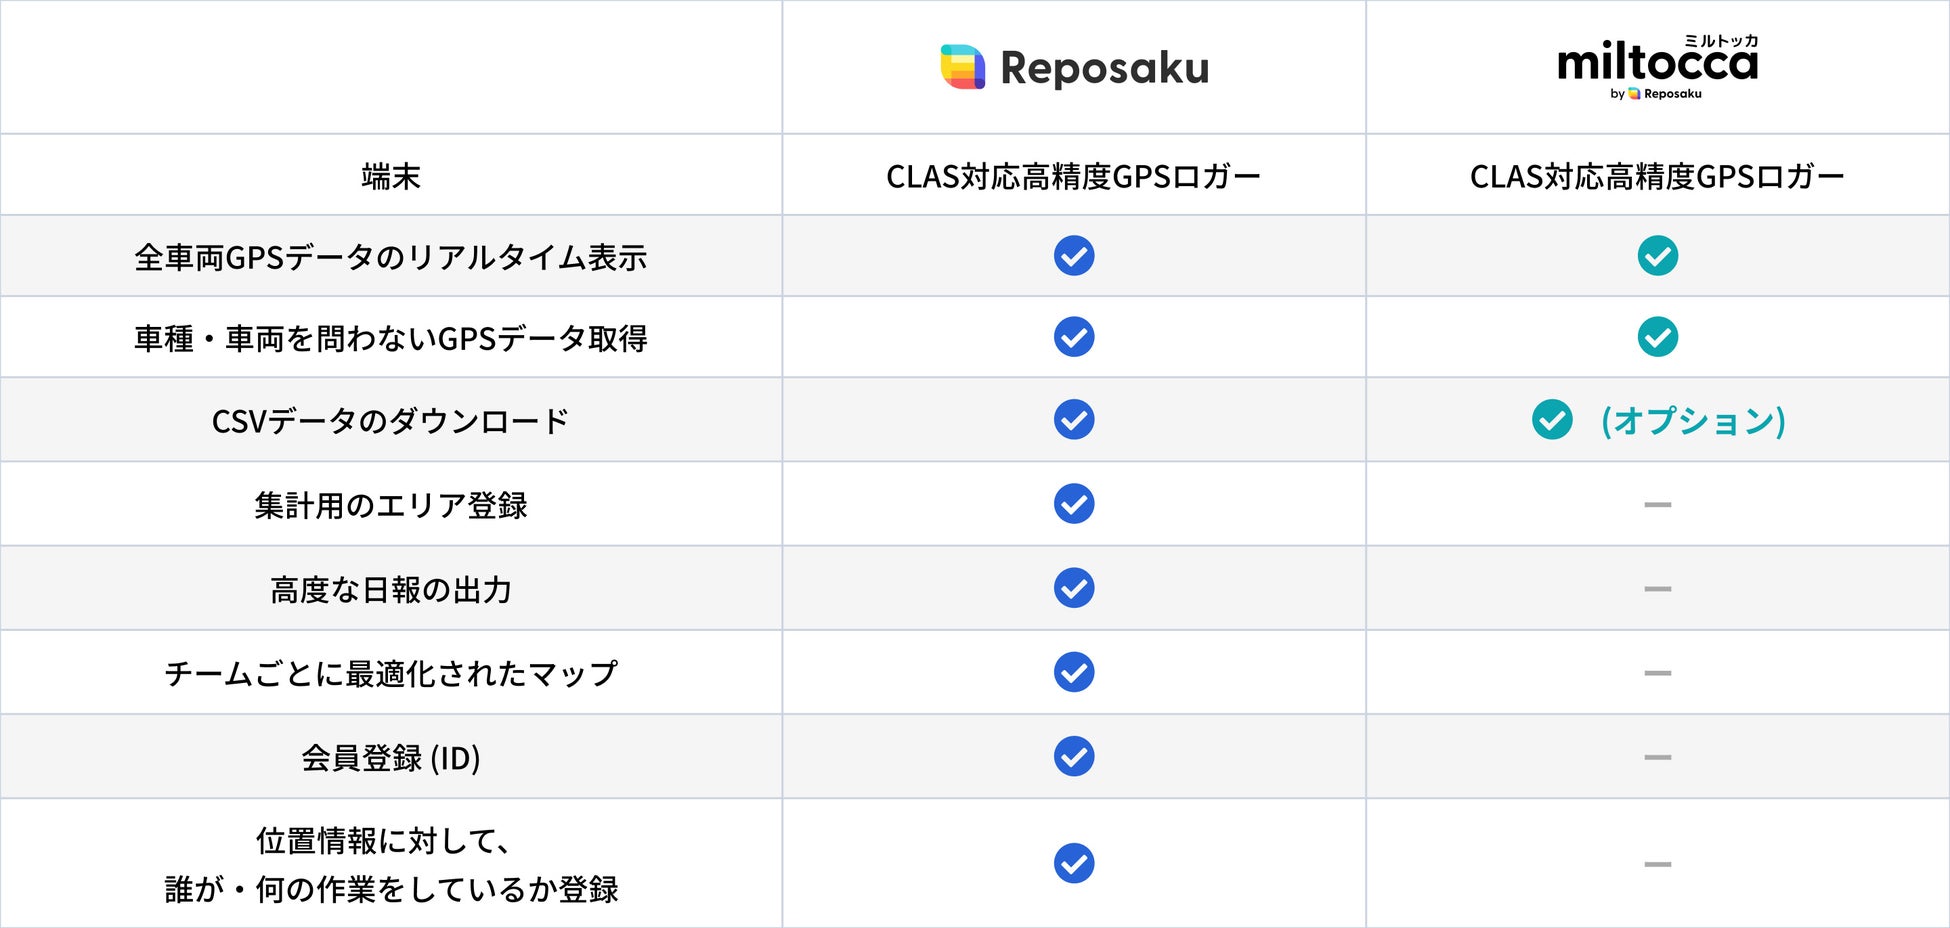Click CLAS対応高精度GPSロガー under Reposaku column

[x=1073, y=177]
